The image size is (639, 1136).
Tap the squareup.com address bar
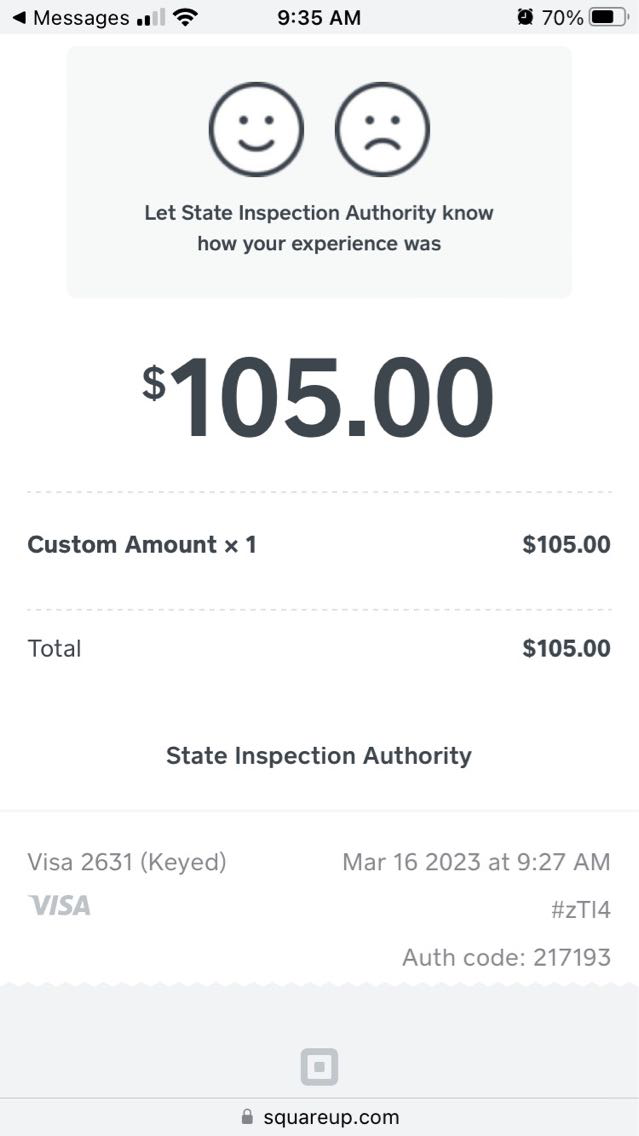point(330,1118)
